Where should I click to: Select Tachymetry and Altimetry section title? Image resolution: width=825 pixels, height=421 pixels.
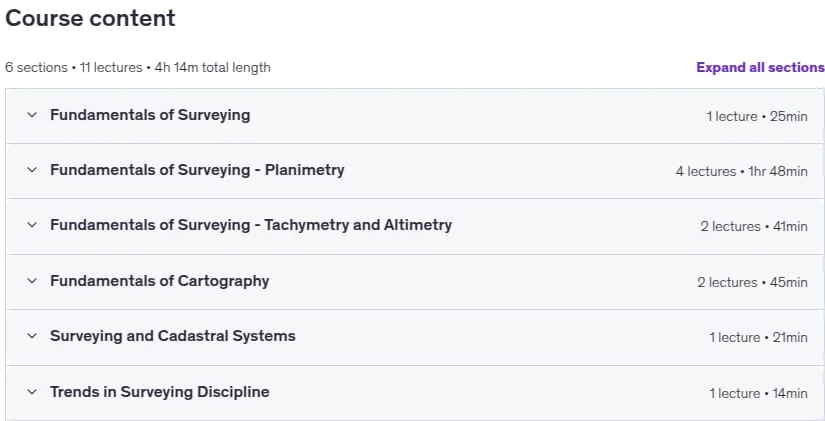pos(251,225)
